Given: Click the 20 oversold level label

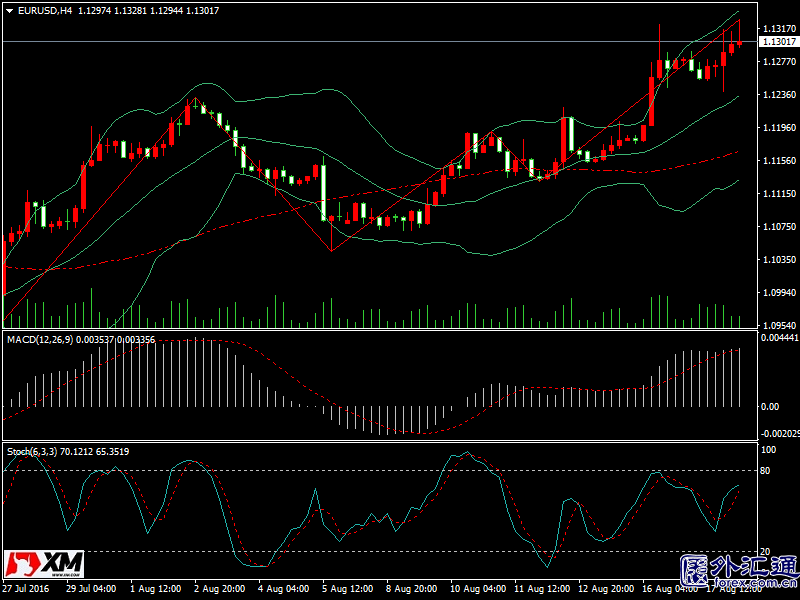Looking at the screenshot, I should tap(765, 552).
